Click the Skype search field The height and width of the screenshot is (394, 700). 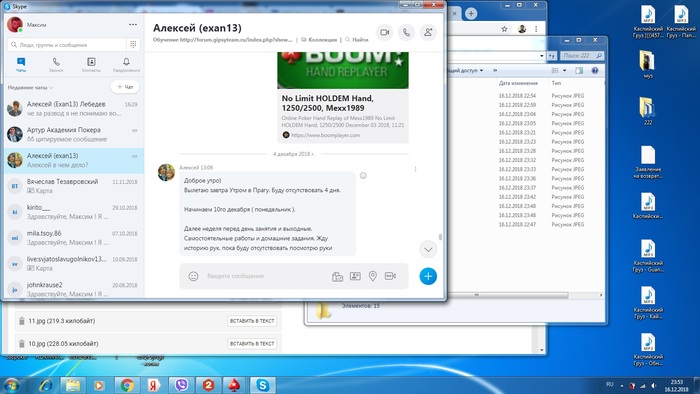tap(67, 45)
